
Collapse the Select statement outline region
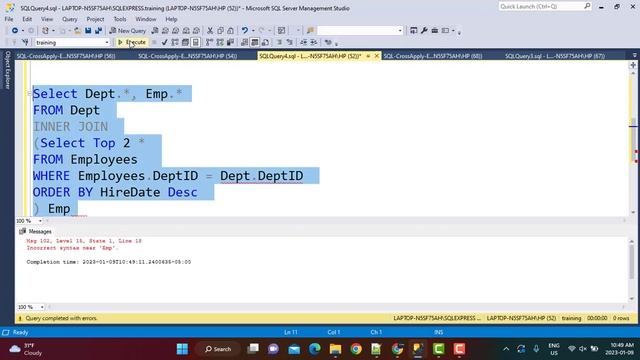tap(29, 94)
